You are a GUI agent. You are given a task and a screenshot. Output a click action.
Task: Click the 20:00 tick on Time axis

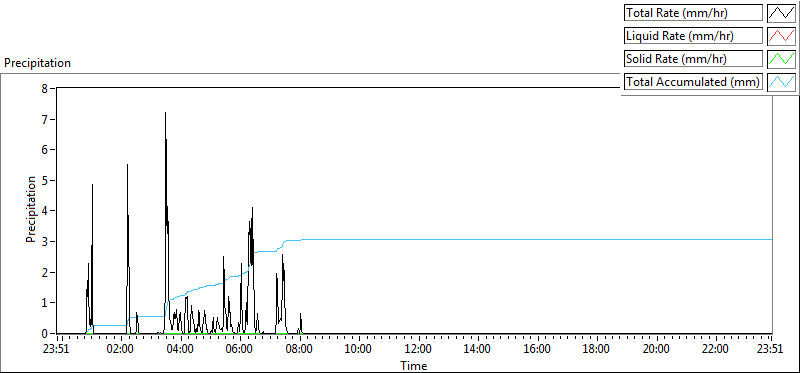(x=656, y=350)
